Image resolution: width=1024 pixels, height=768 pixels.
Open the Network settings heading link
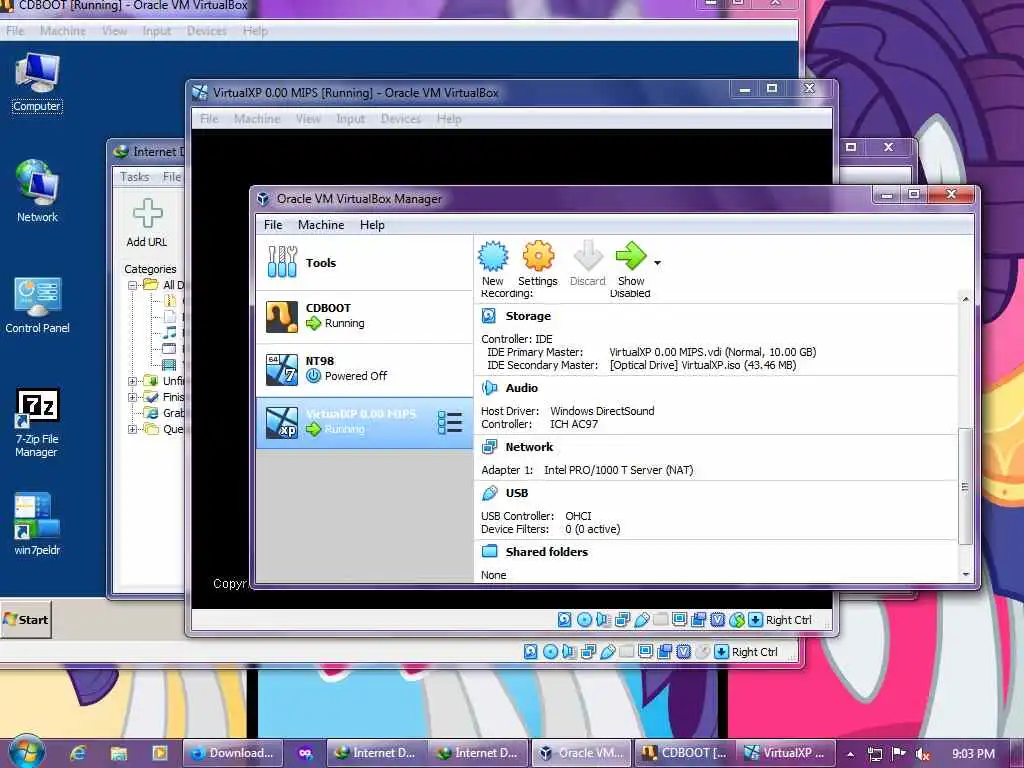pyautogui.click(x=529, y=447)
